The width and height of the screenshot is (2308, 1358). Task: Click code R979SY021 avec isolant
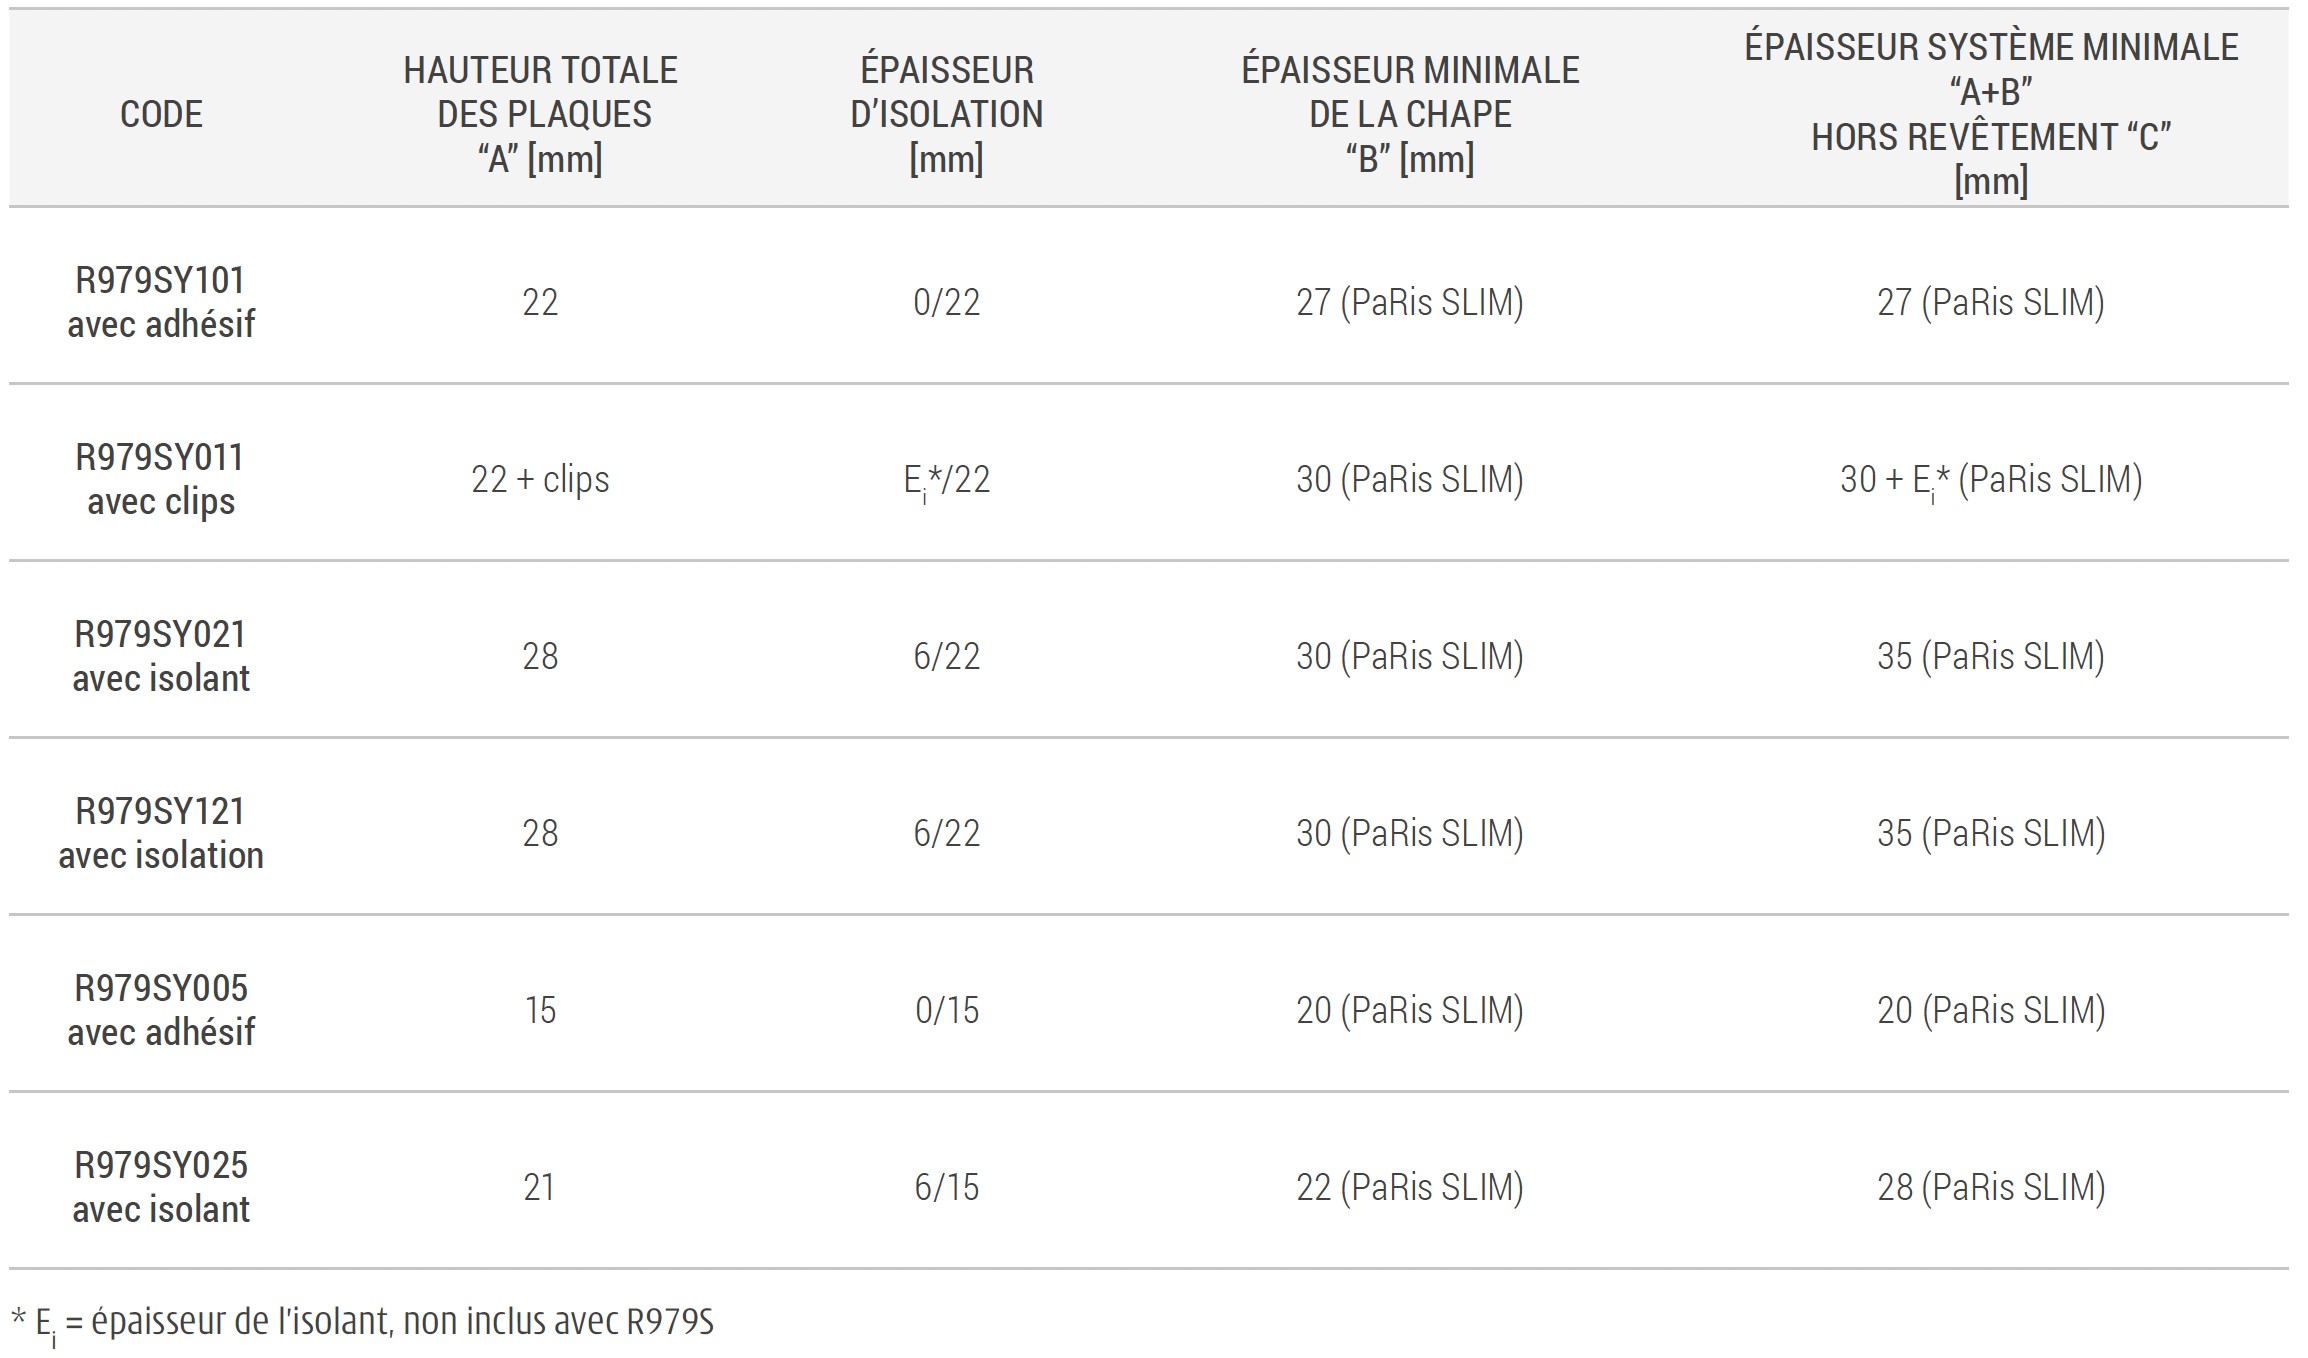pyautogui.click(x=161, y=656)
